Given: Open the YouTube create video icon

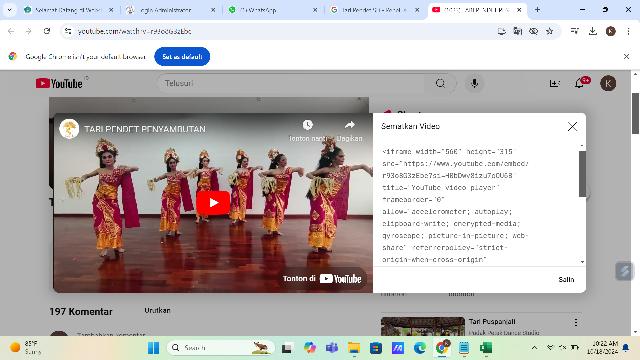Looking at the screenshot, I should [x=554, y=83].
